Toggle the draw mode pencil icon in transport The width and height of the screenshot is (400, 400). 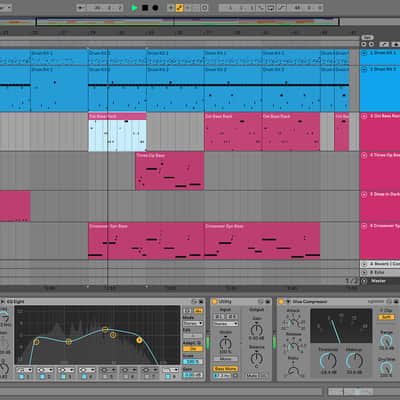282,7
